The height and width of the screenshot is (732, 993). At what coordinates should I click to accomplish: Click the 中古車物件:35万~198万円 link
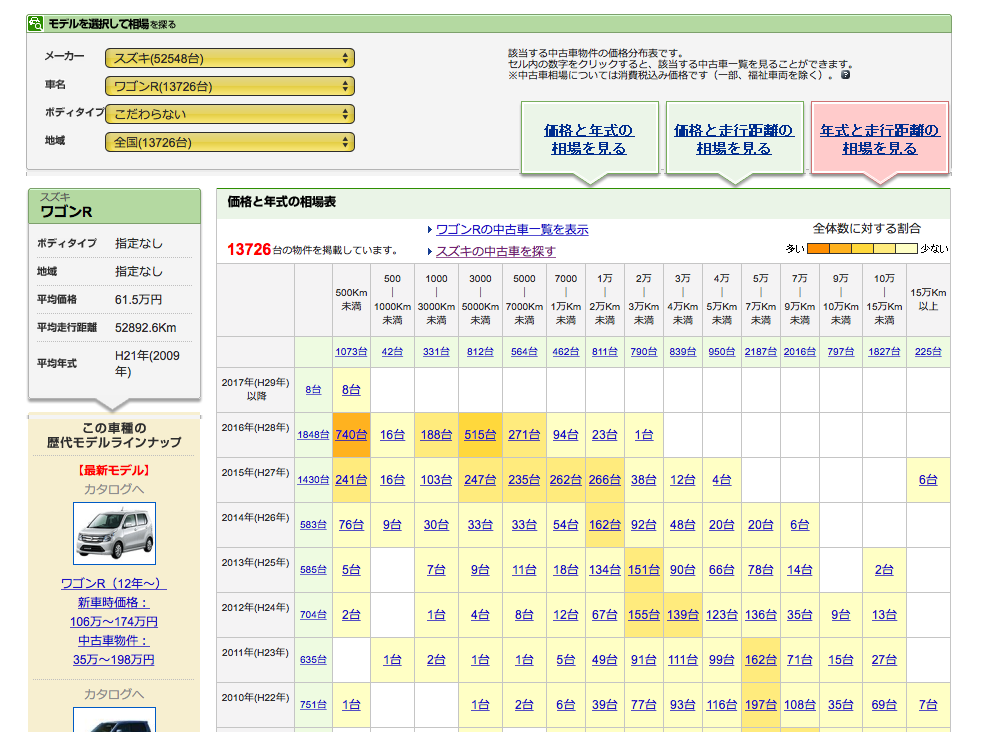coord(114,650)
